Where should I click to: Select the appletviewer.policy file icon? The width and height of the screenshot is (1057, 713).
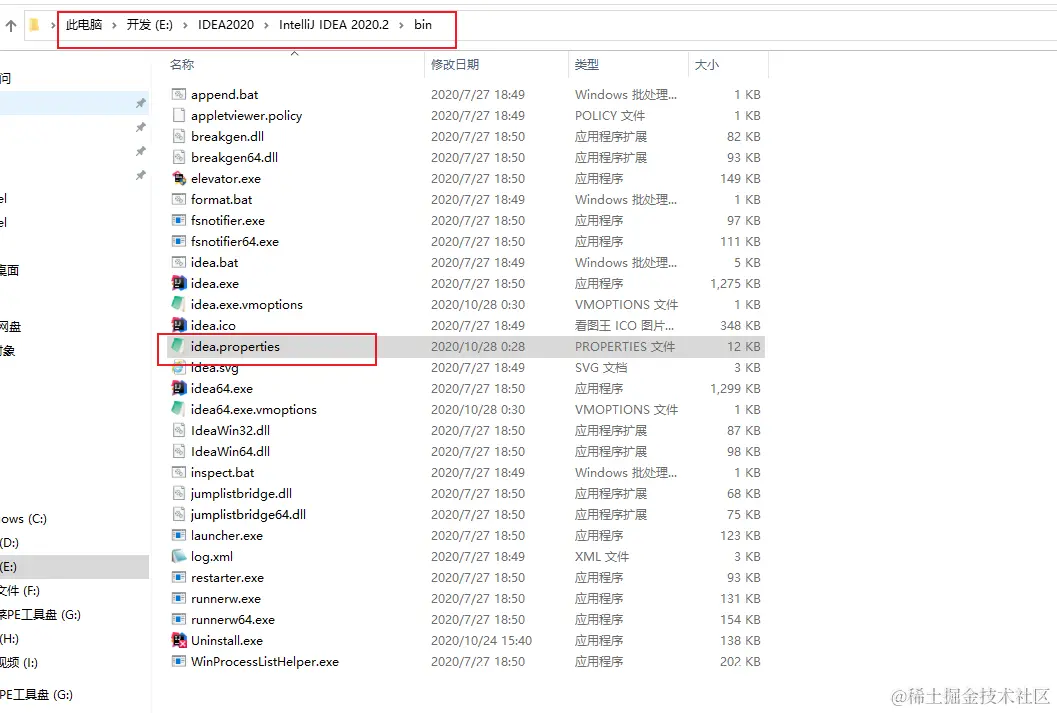click(179, 115)
